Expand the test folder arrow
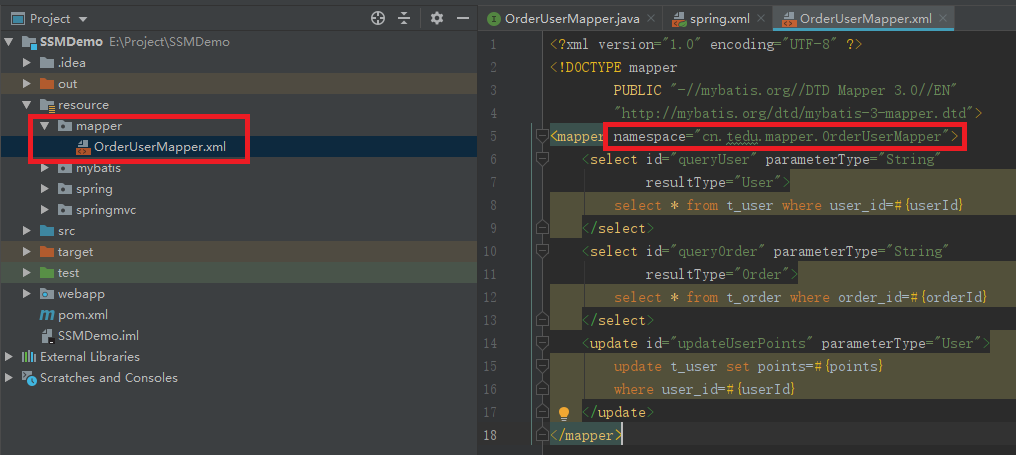Screen dimensions: 1016x455 (27, 273)
